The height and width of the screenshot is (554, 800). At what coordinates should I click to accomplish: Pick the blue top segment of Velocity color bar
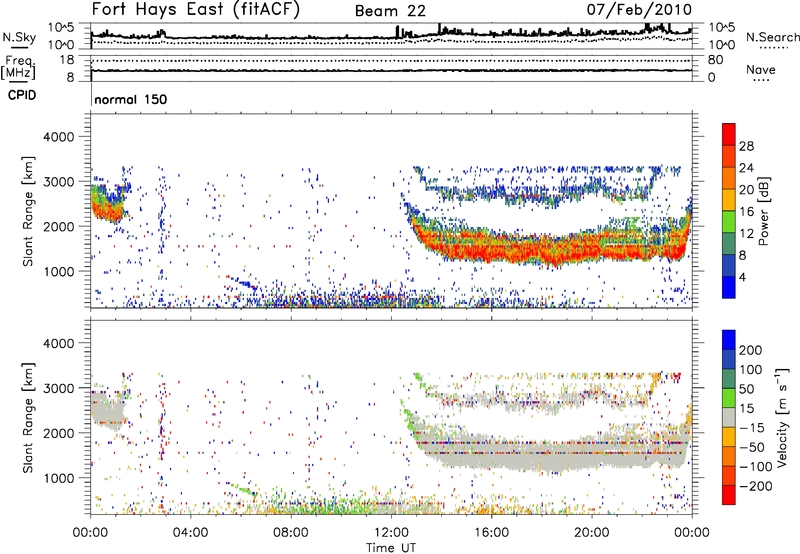[729, 340]
